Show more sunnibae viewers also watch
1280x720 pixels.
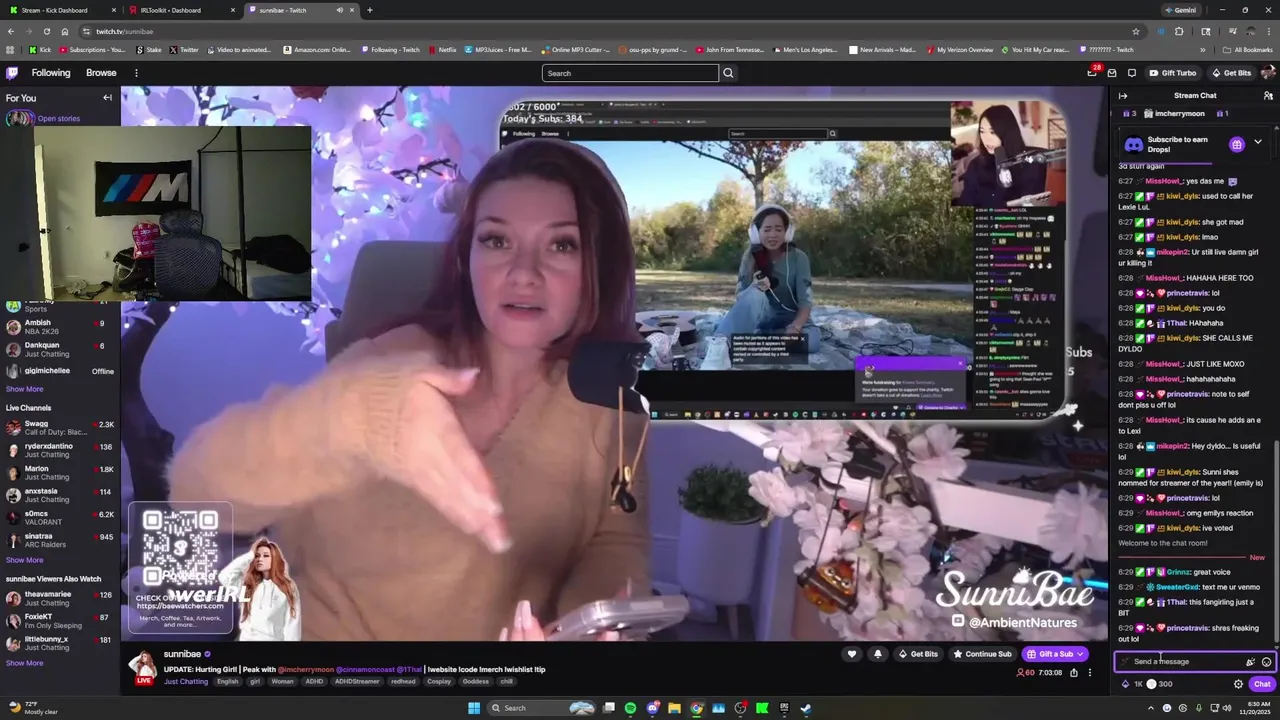tap(25, 663)
